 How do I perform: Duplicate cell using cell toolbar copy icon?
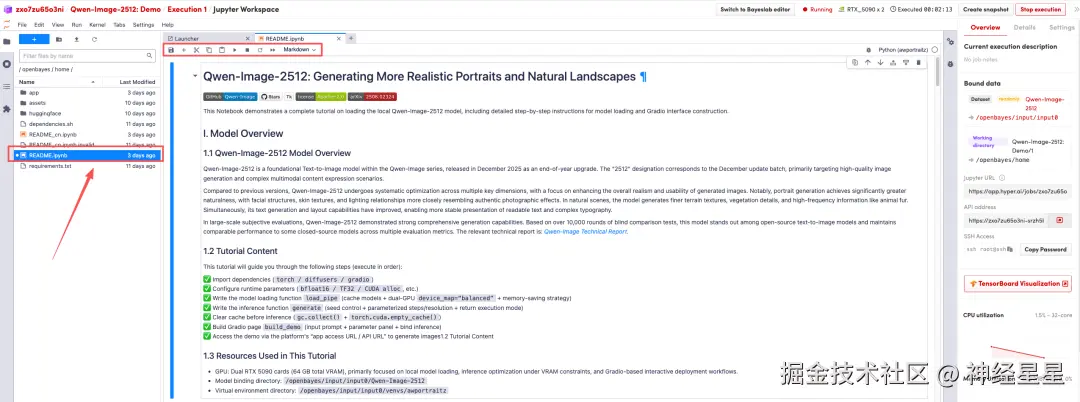(x=855, y=63)
